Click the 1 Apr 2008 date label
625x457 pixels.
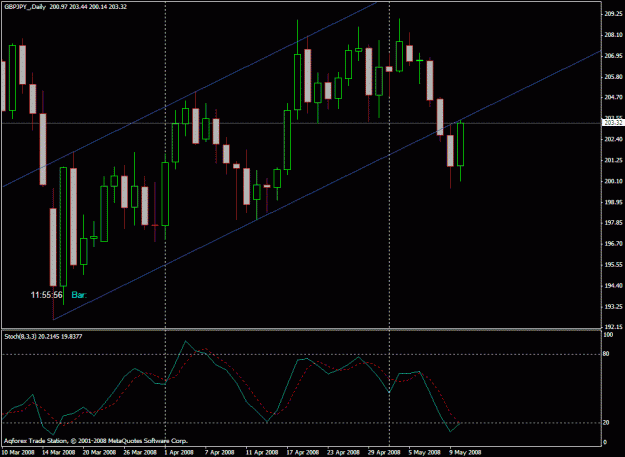tap(179, 453)
